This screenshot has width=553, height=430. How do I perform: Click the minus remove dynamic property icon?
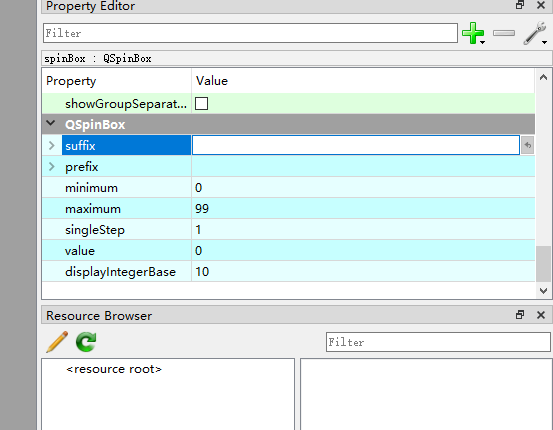click(504, 33)
